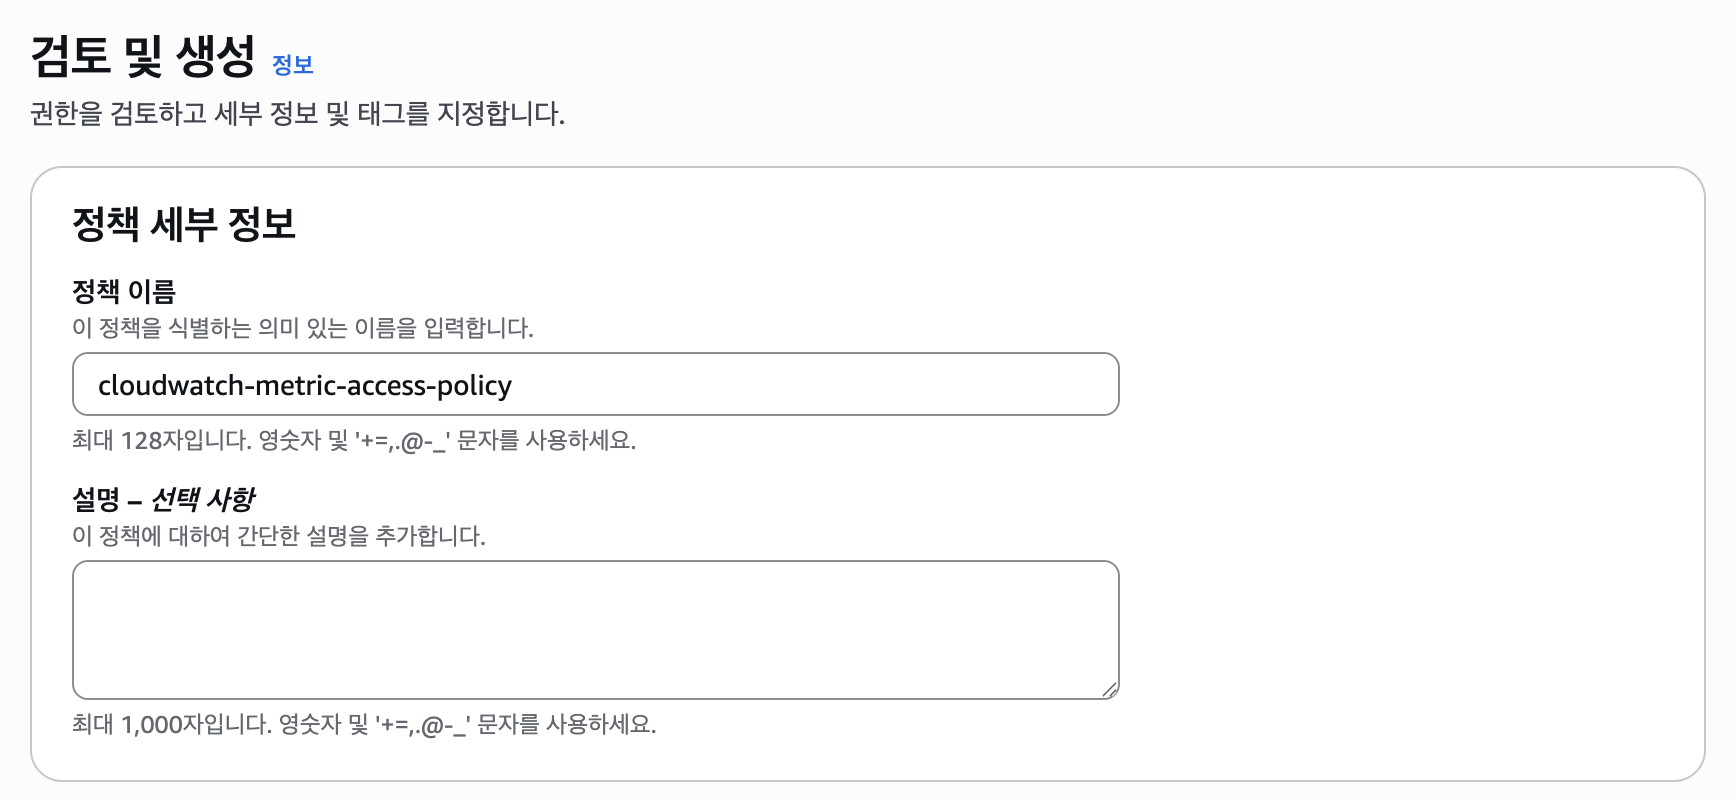Click the 정책 이름 input field
The height and width of the screenshot is (800, 1736).
point(800,385)
